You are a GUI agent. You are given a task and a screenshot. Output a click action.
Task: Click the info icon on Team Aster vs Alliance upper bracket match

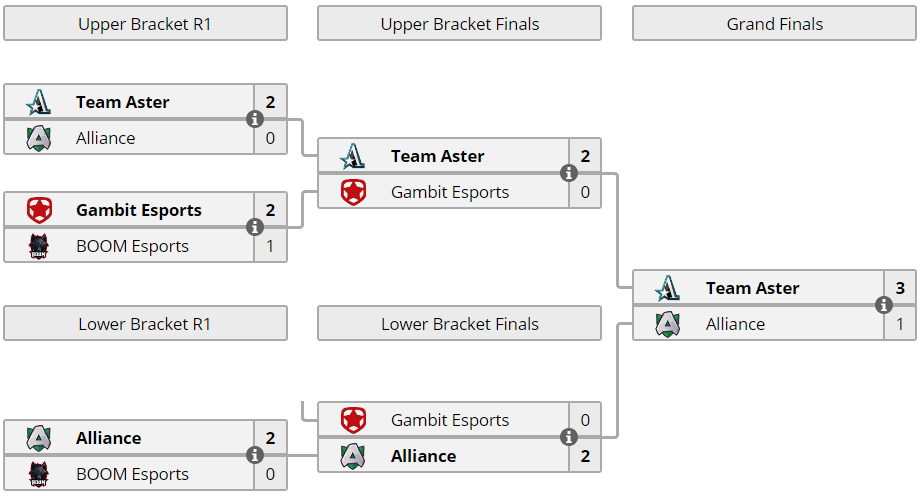pos(255,119)
